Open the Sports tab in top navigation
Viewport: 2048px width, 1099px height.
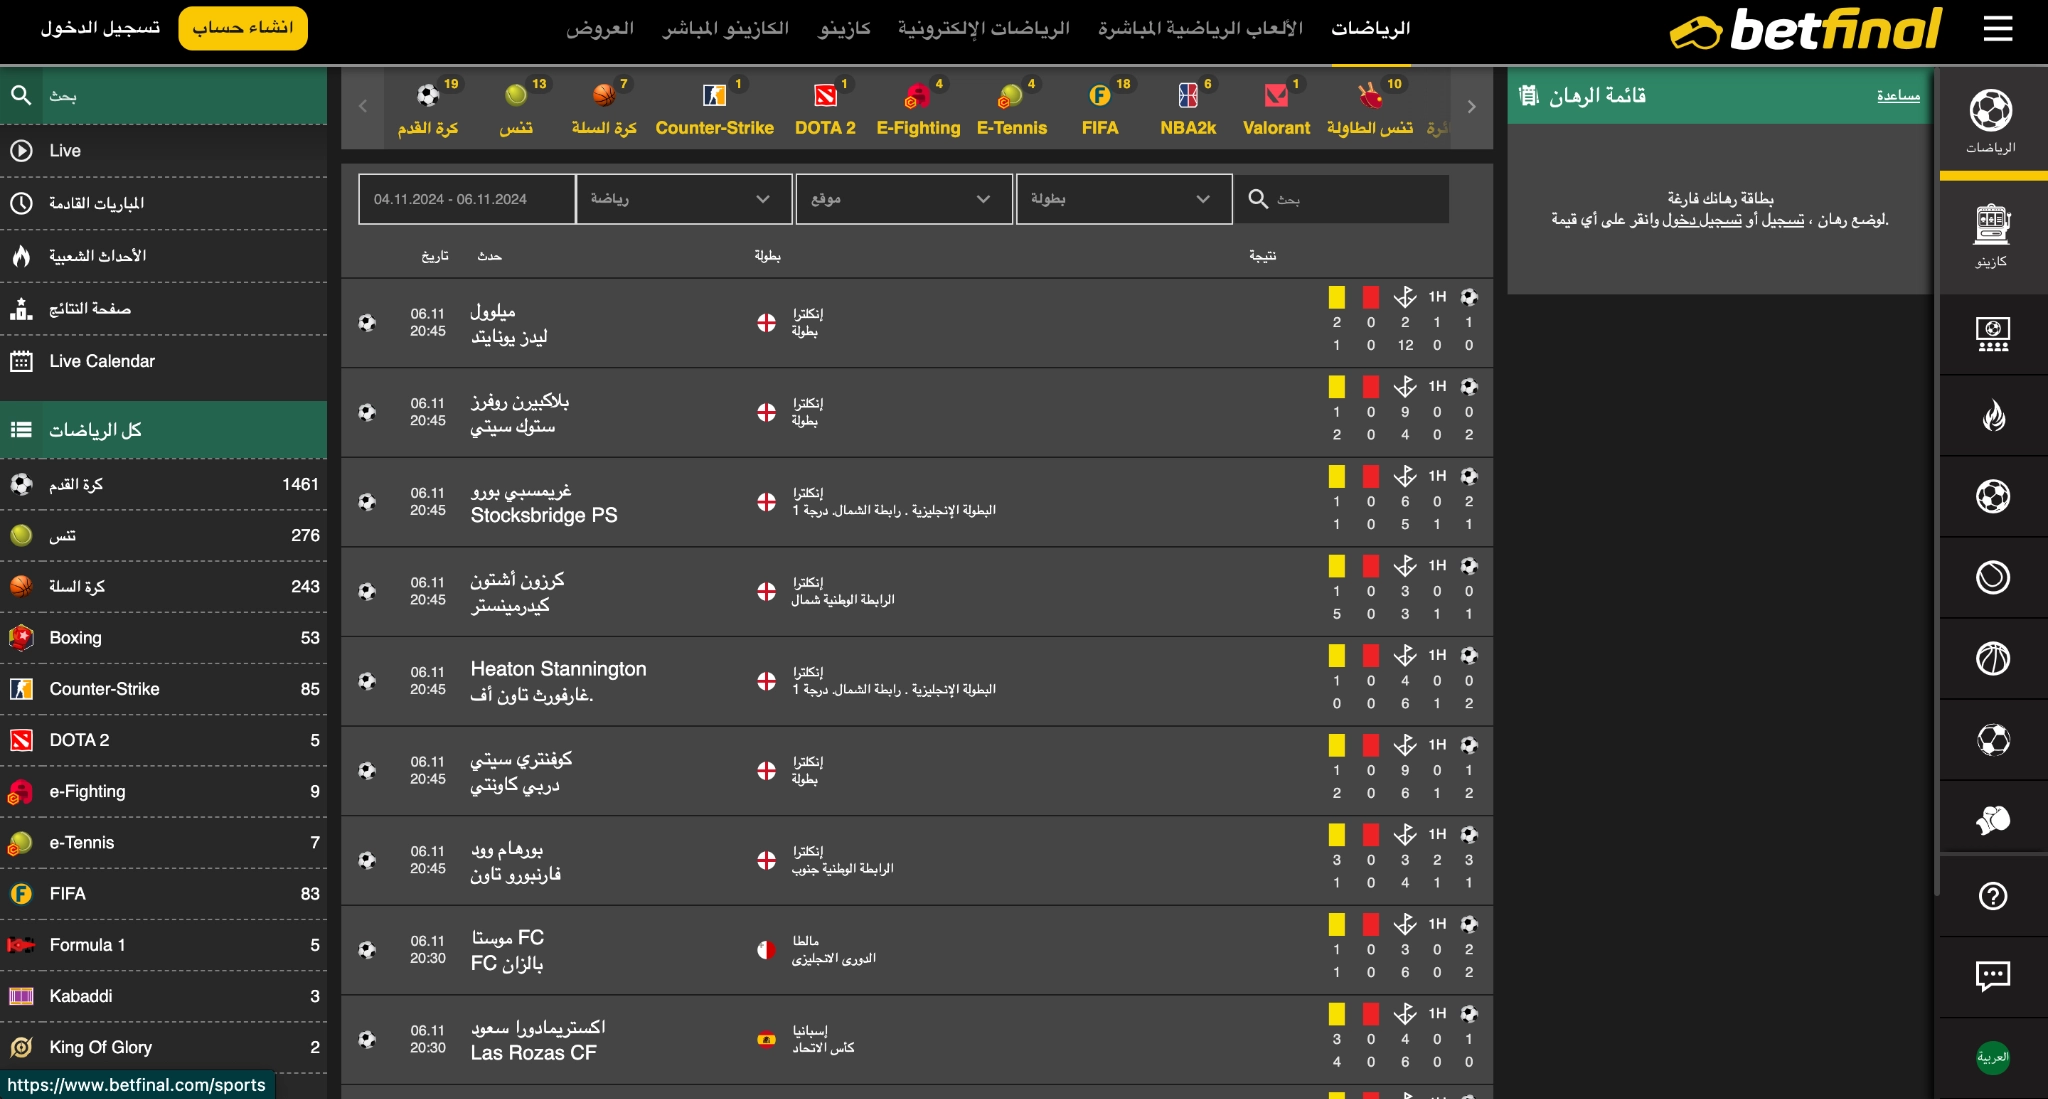click(x=1370, y=28)
